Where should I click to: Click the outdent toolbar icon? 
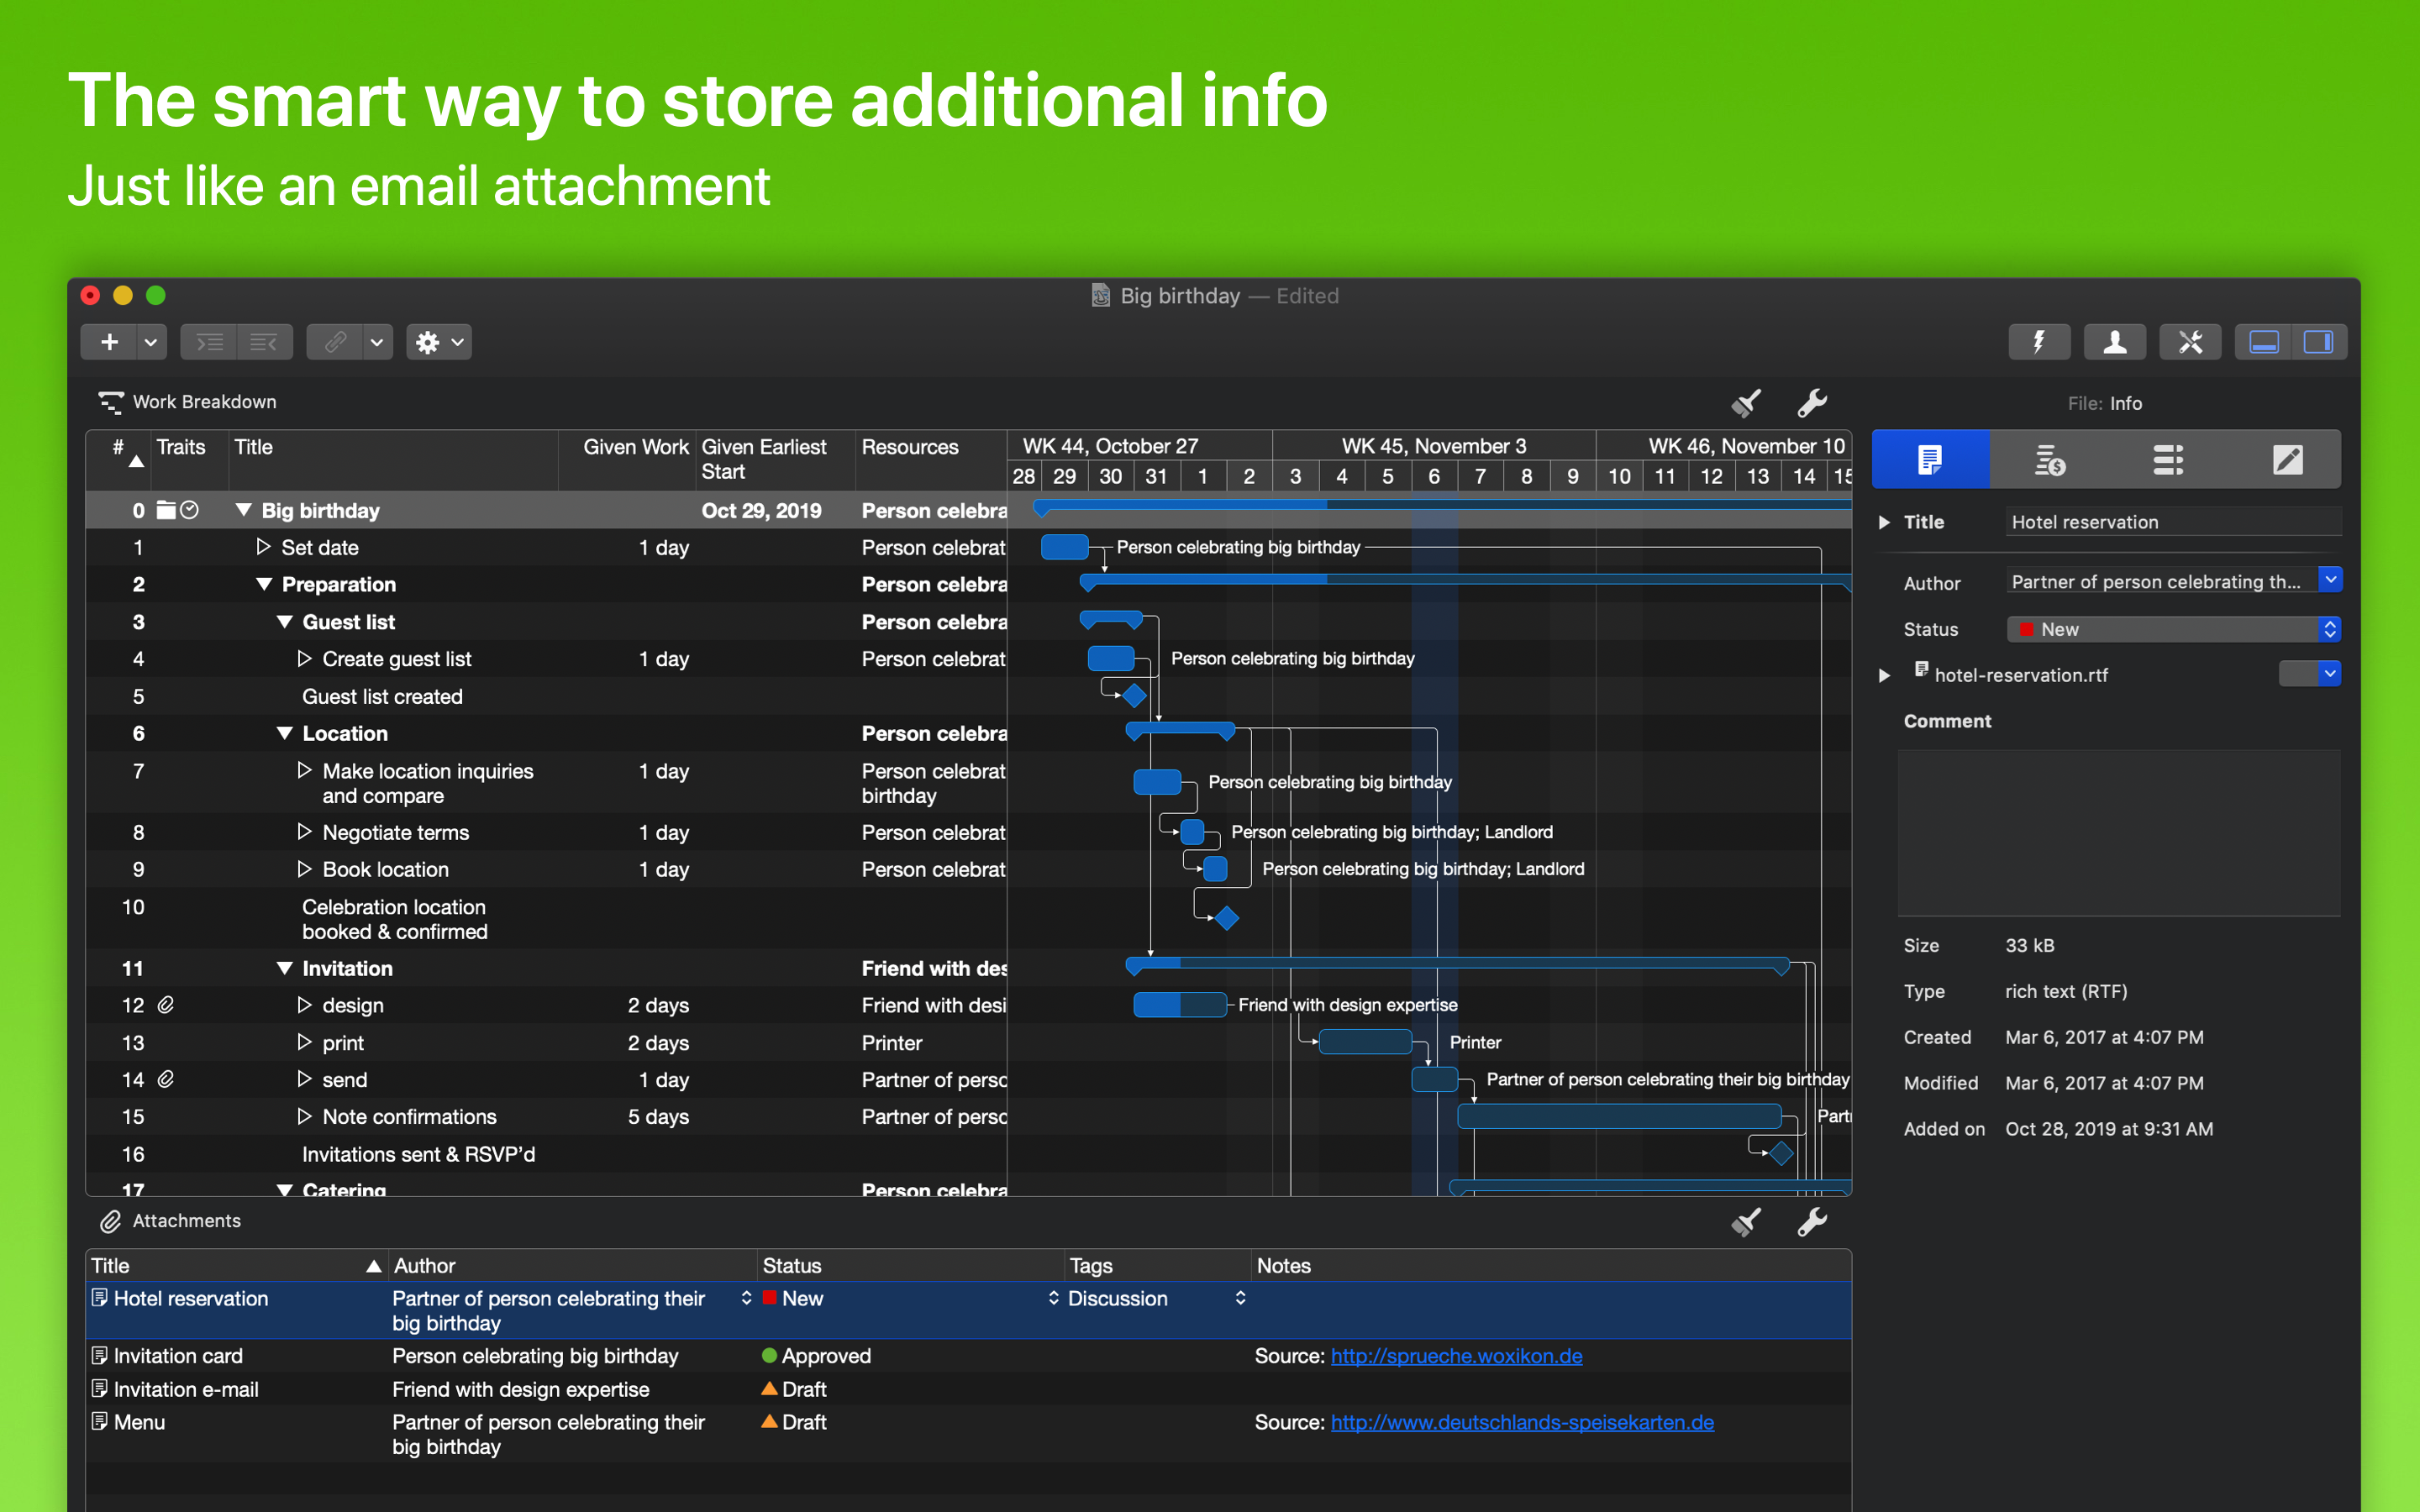point(264,342)
